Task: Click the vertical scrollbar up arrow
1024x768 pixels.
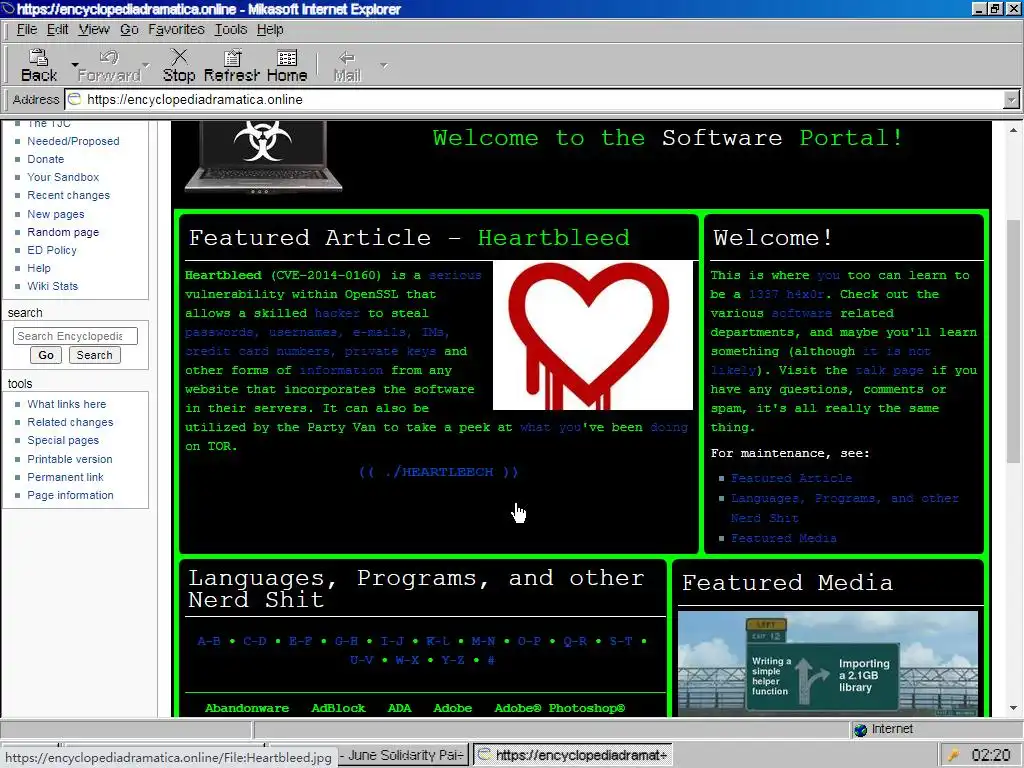Action: [x=1014, y=130]
